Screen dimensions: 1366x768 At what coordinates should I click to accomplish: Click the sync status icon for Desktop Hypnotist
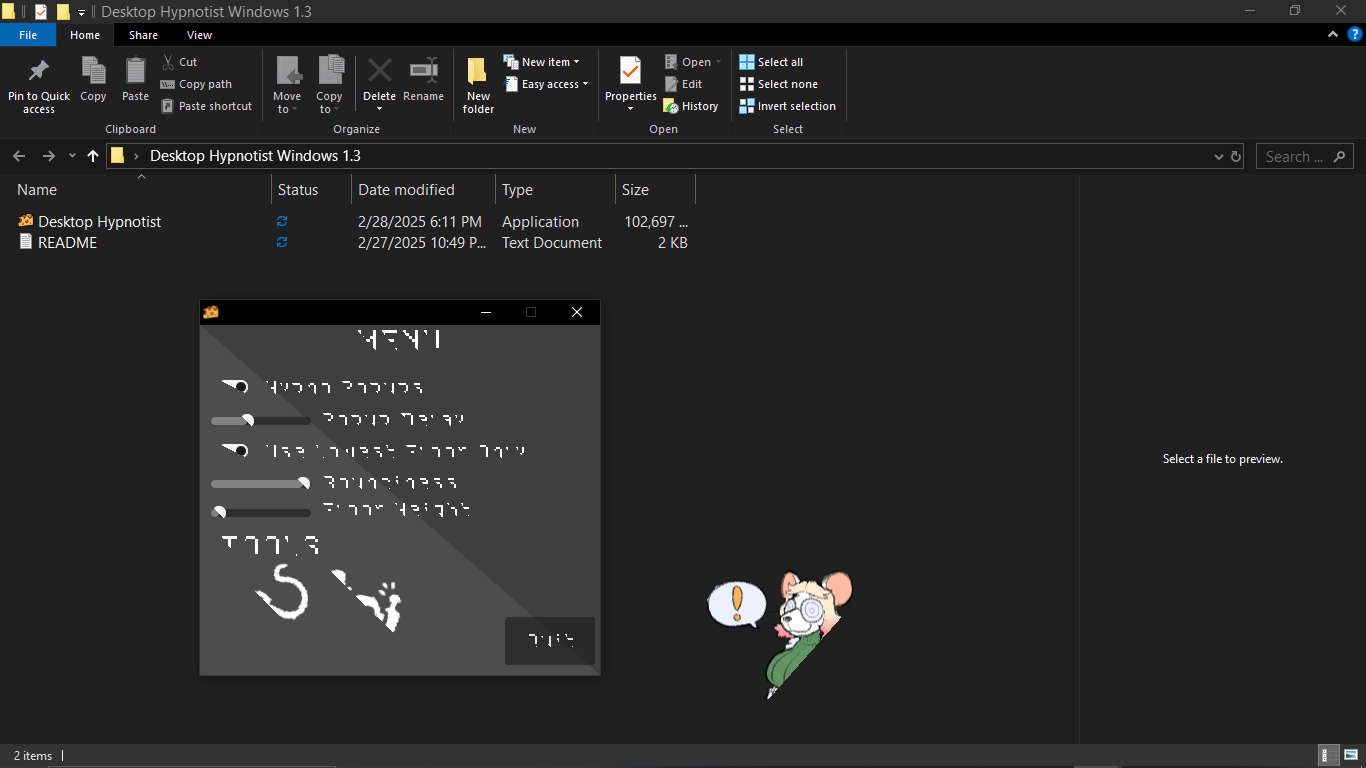coord(282,221)
